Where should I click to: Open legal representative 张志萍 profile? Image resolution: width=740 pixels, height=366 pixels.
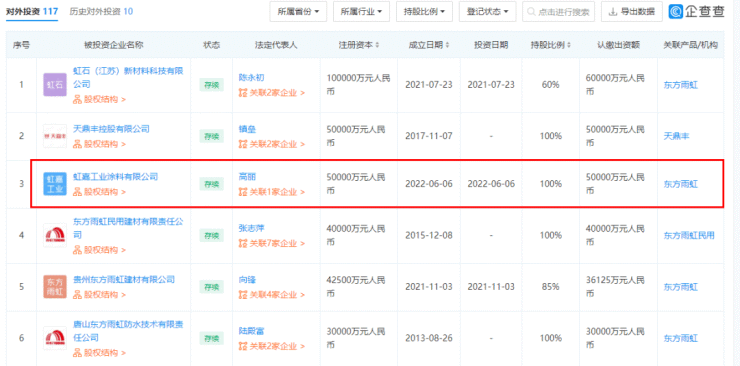point(252,228)
